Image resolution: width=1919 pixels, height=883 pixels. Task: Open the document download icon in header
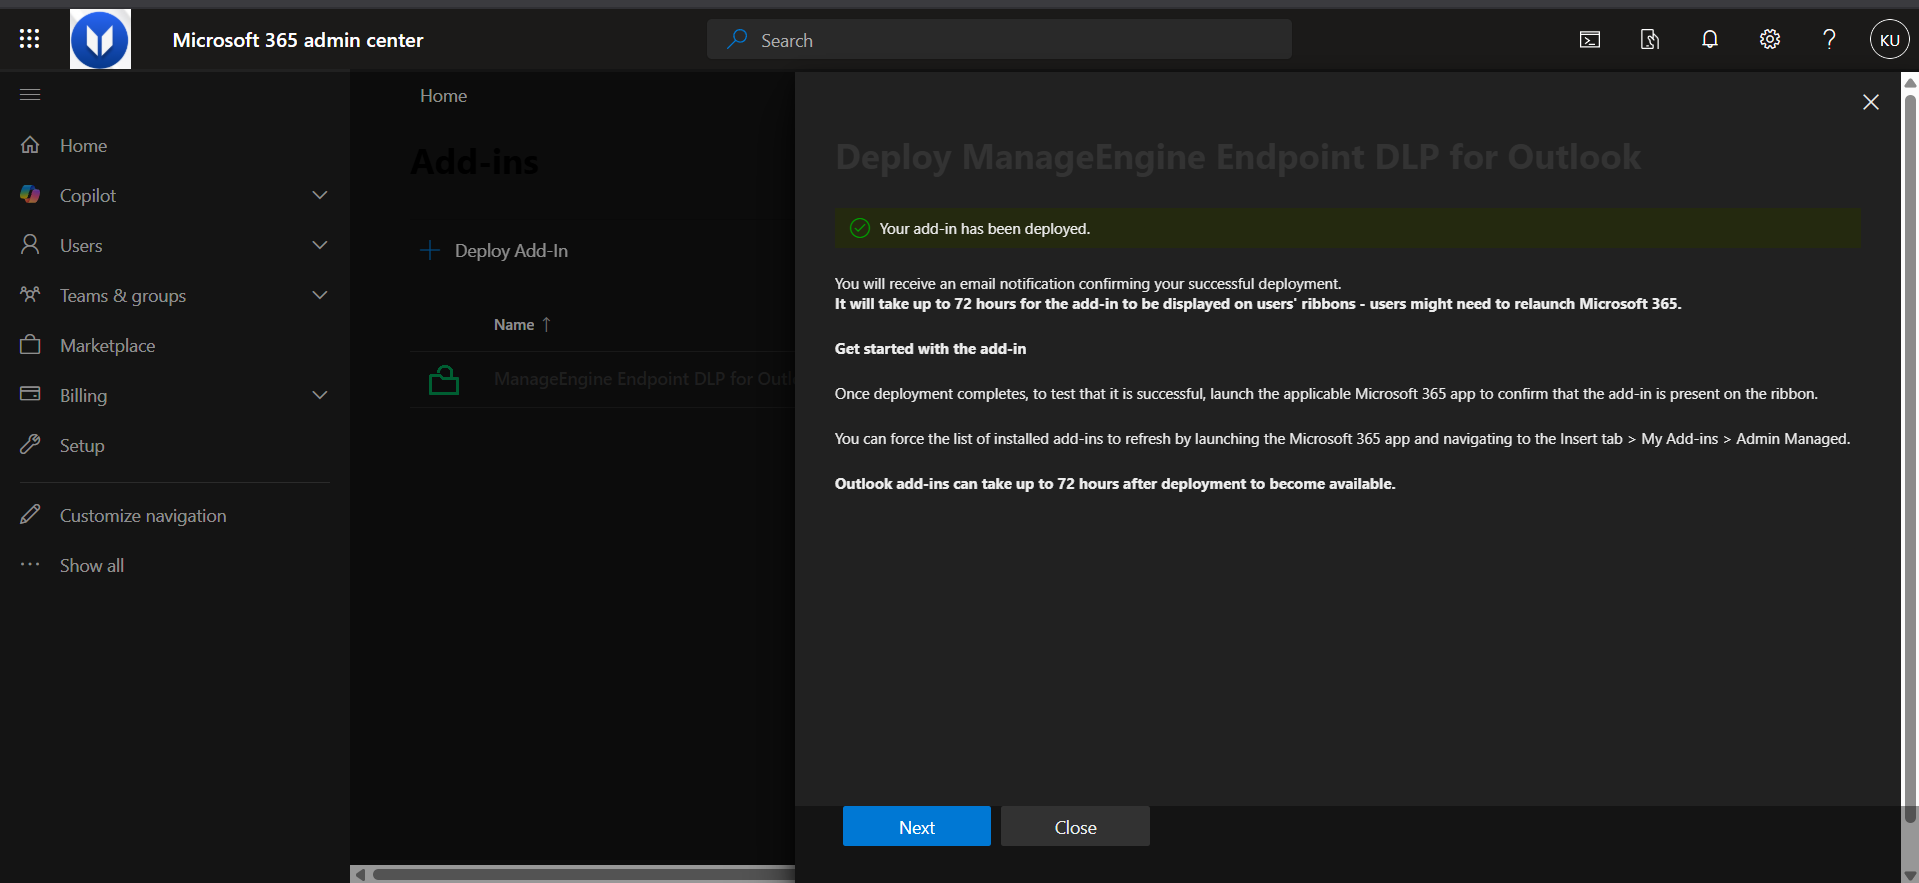[x=1650, y=39]
